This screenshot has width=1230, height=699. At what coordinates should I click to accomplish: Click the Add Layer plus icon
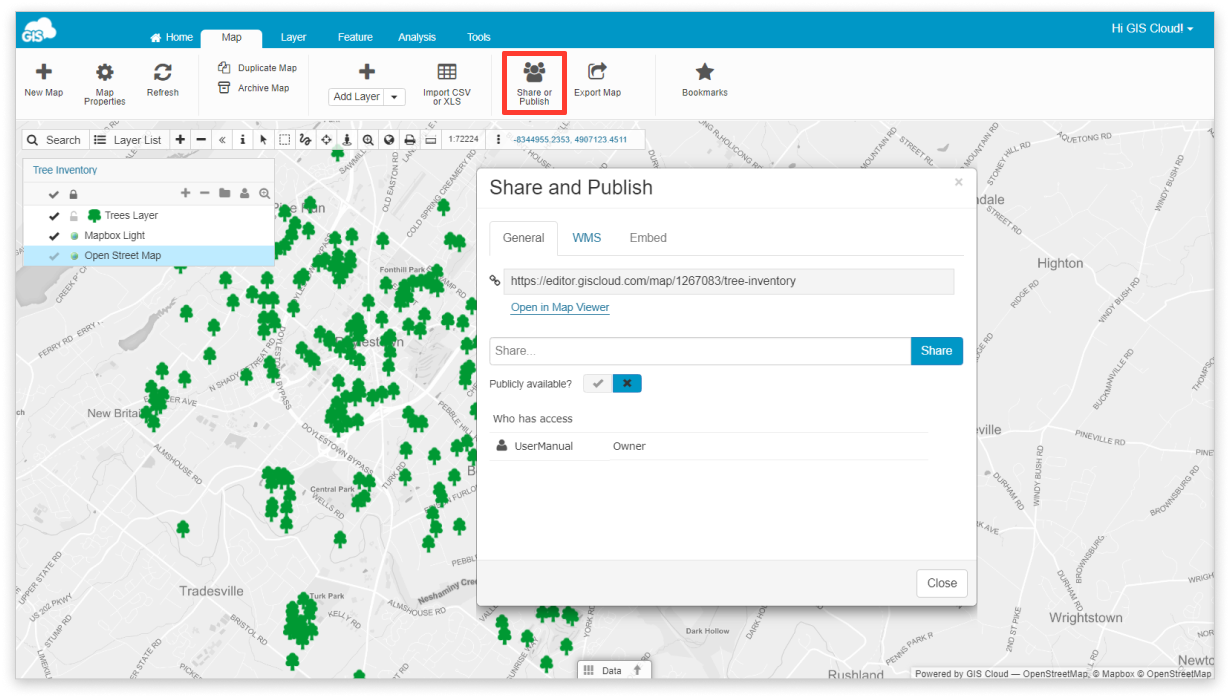(x=367, y=72)
